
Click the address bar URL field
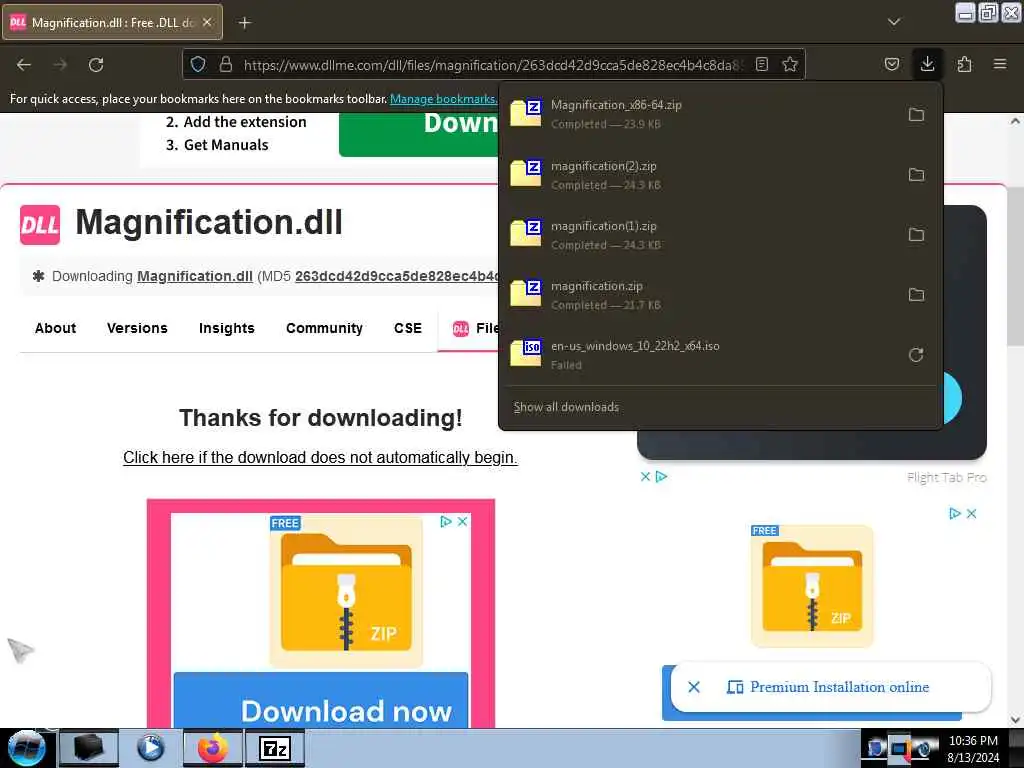click(x=493, y=65)
